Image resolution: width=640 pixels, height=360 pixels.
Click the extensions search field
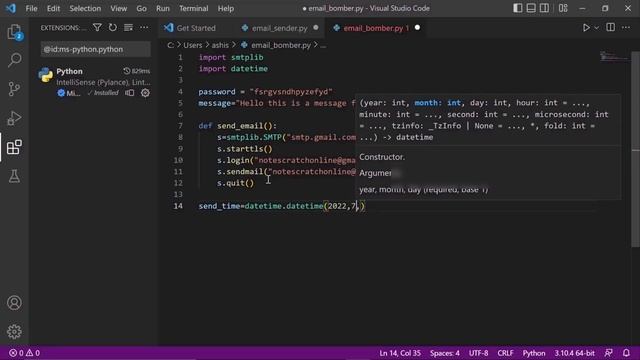click(x=96, y=49)
